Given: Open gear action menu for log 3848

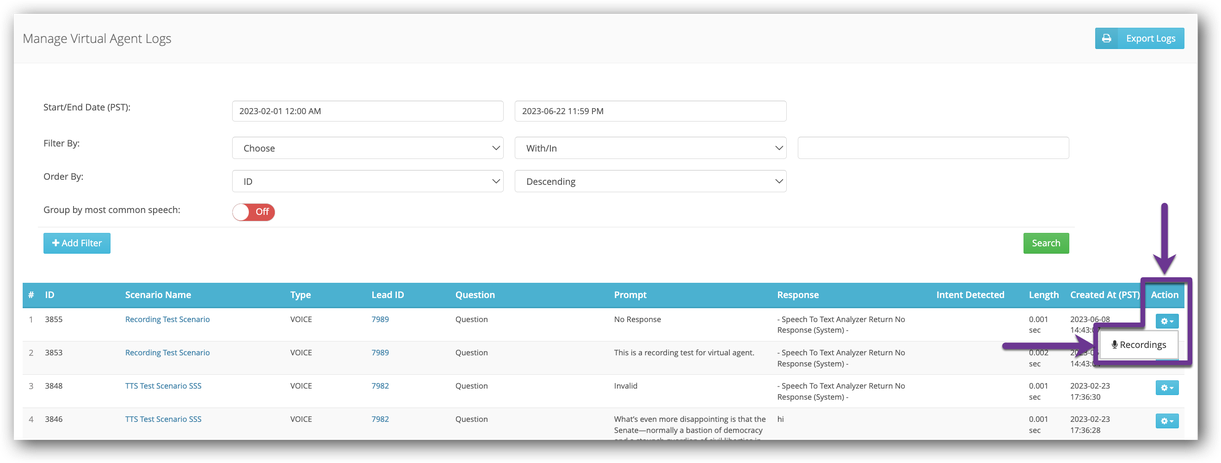Looking at the screenshot, I should pos(1167,387).
